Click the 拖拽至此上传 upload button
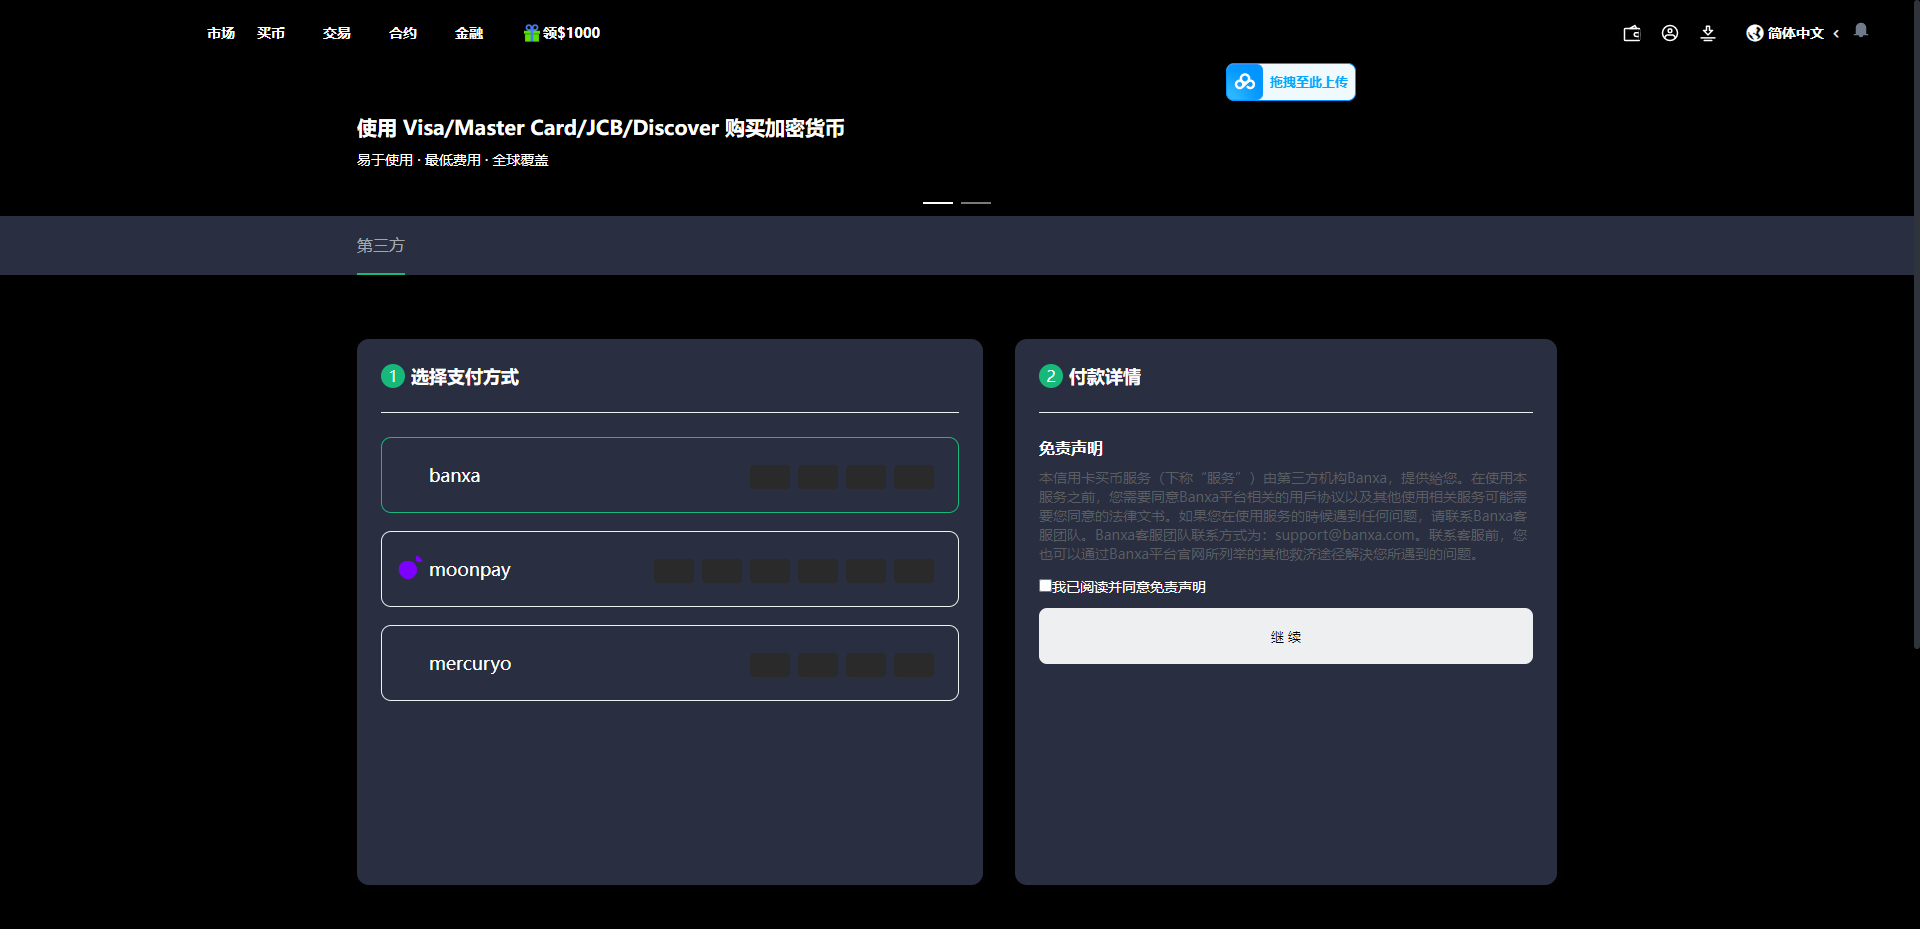The height and width of the screenshot is (929, 1920). point(1308,81)
